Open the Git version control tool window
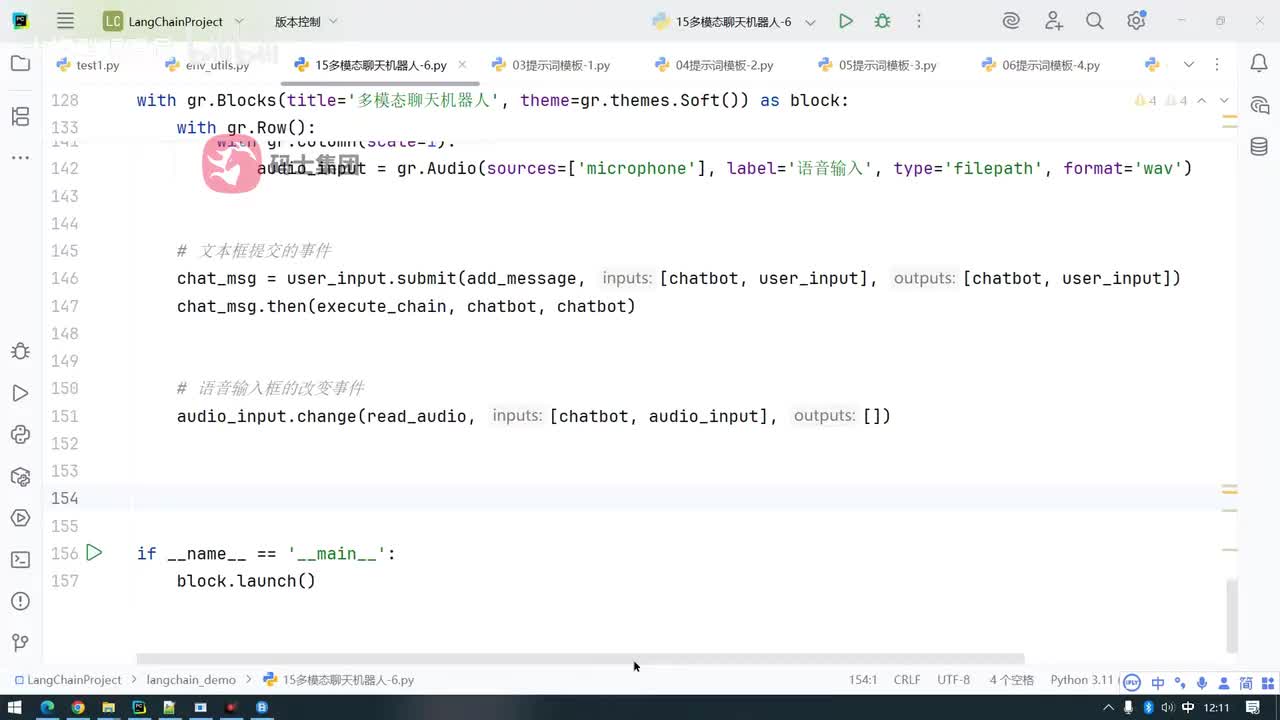 20,642
